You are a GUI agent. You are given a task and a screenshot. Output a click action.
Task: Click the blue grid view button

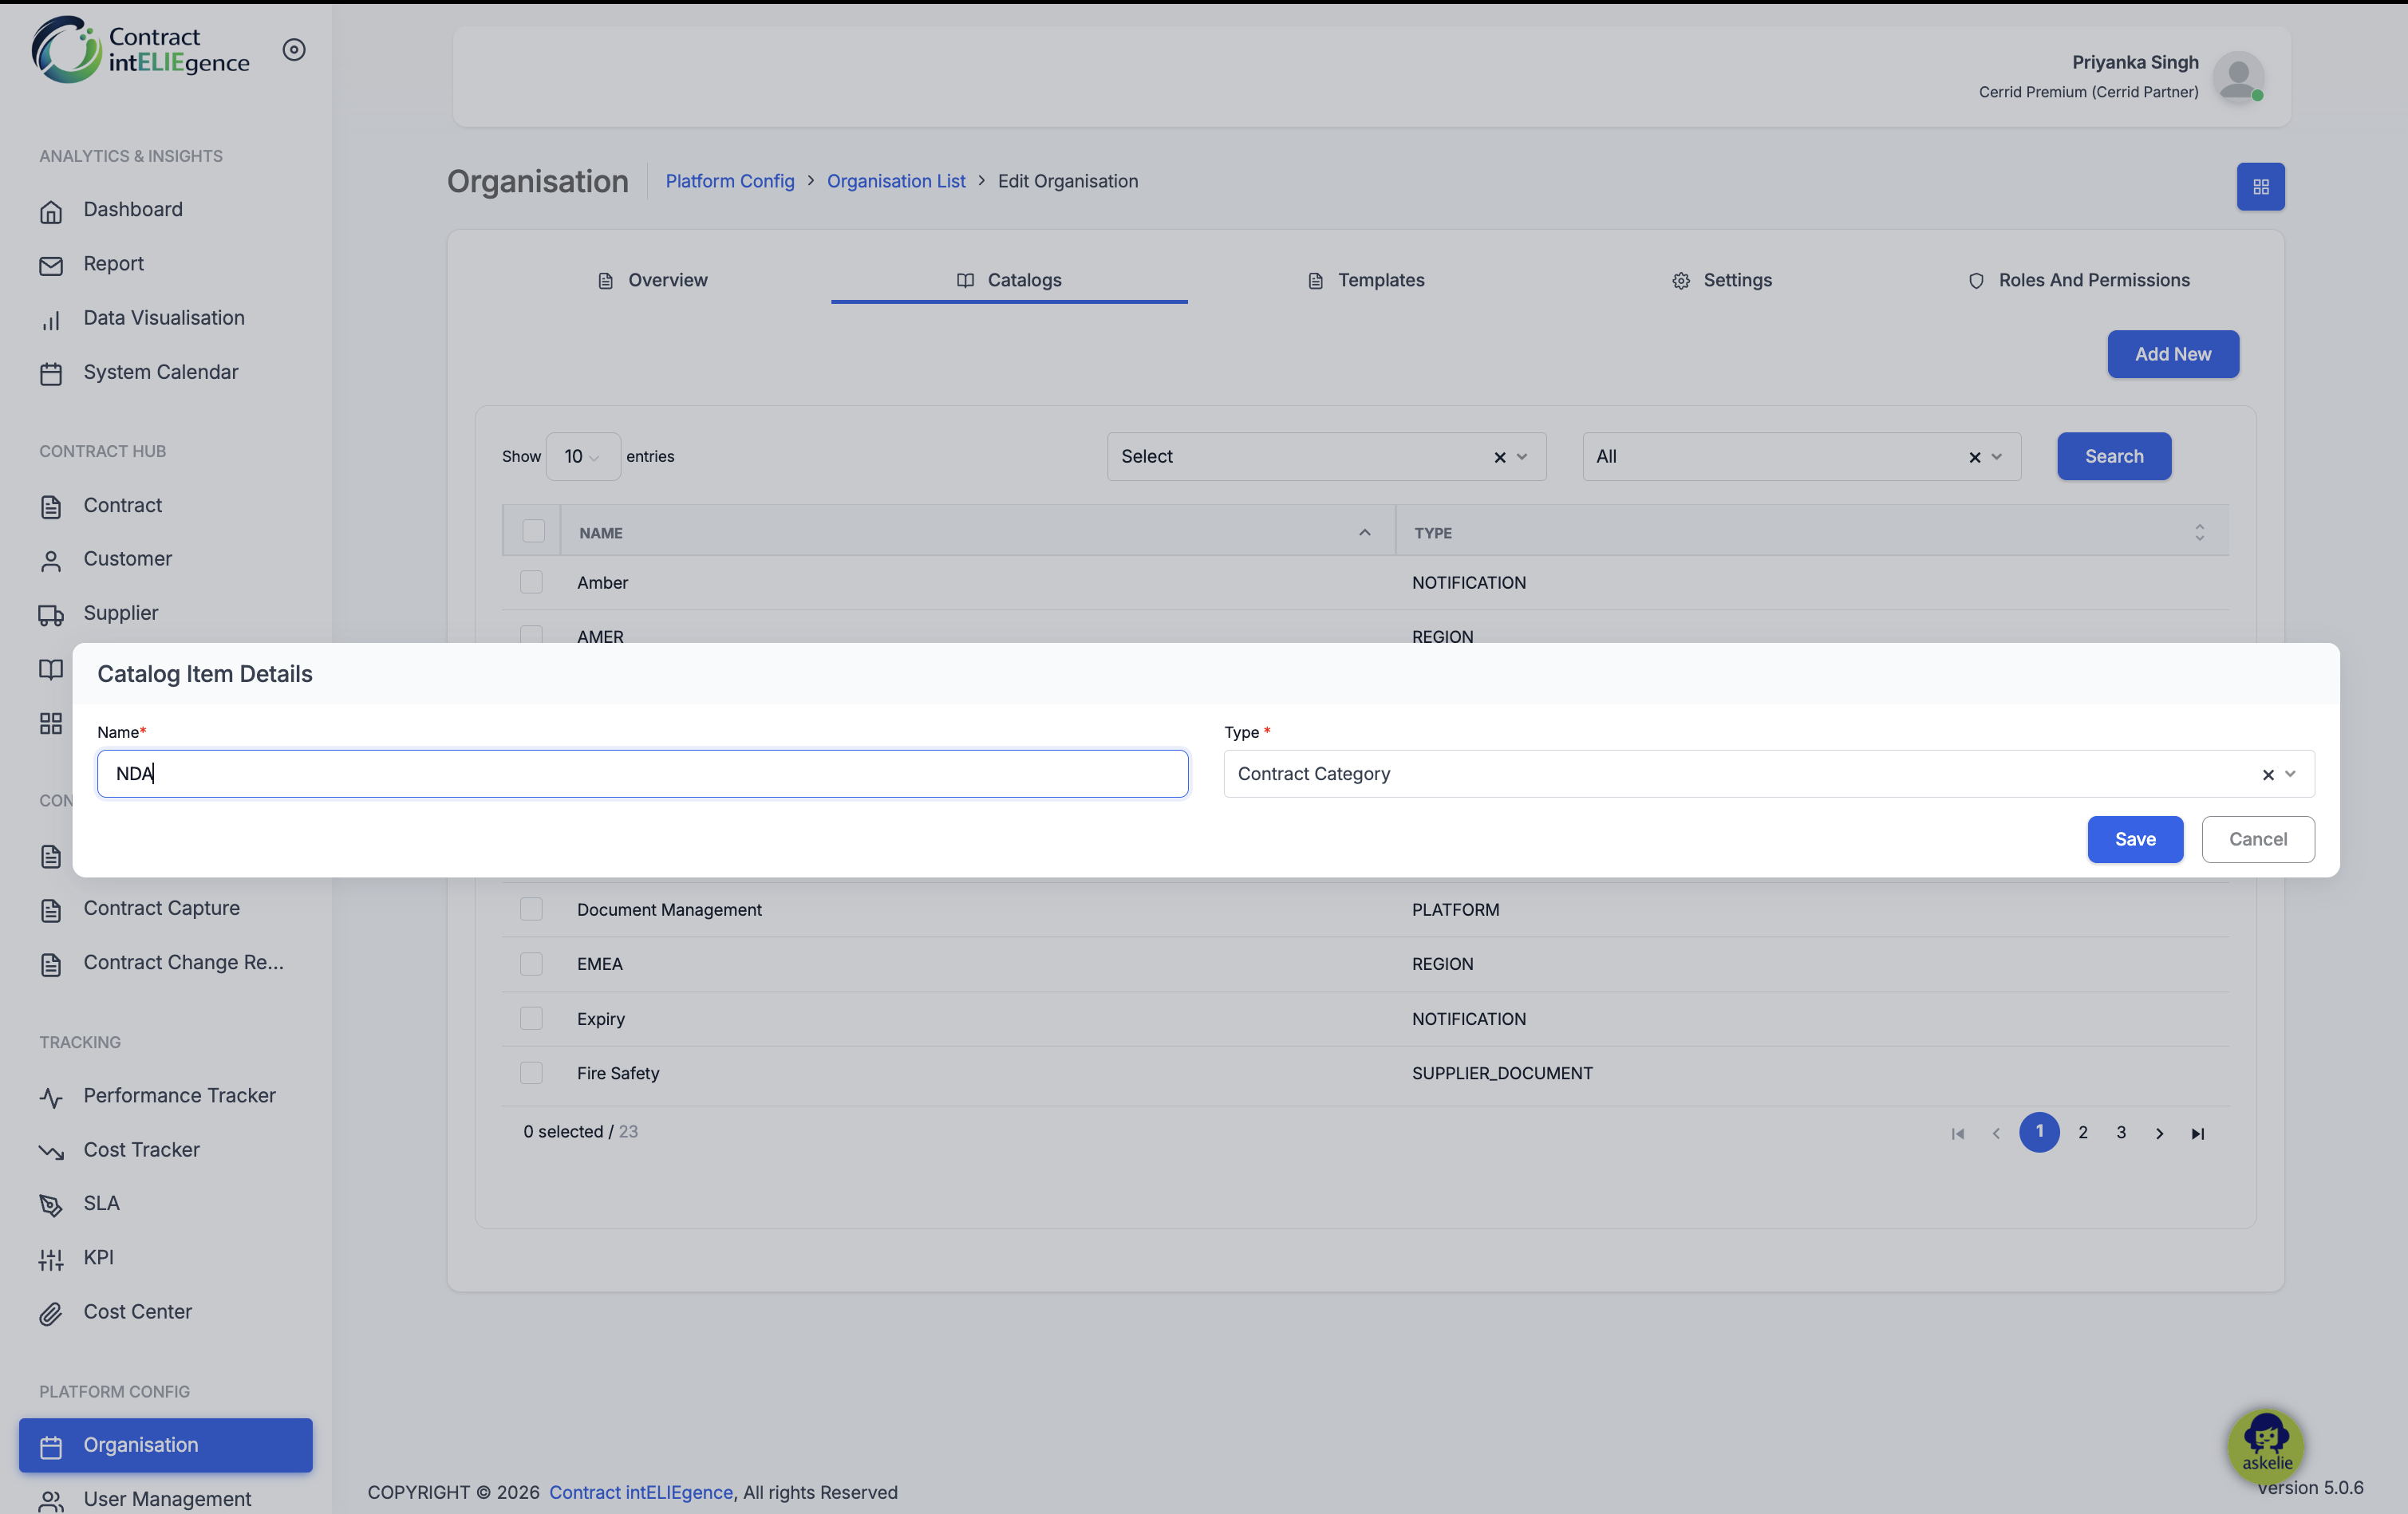[2260, 187]
